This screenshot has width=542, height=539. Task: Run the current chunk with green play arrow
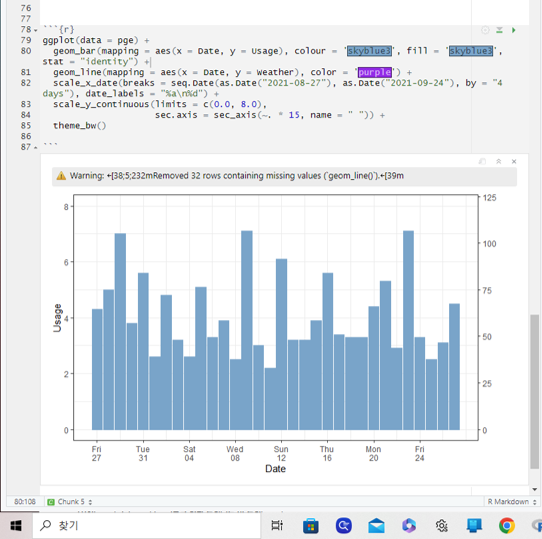click(x=514, y=30)
